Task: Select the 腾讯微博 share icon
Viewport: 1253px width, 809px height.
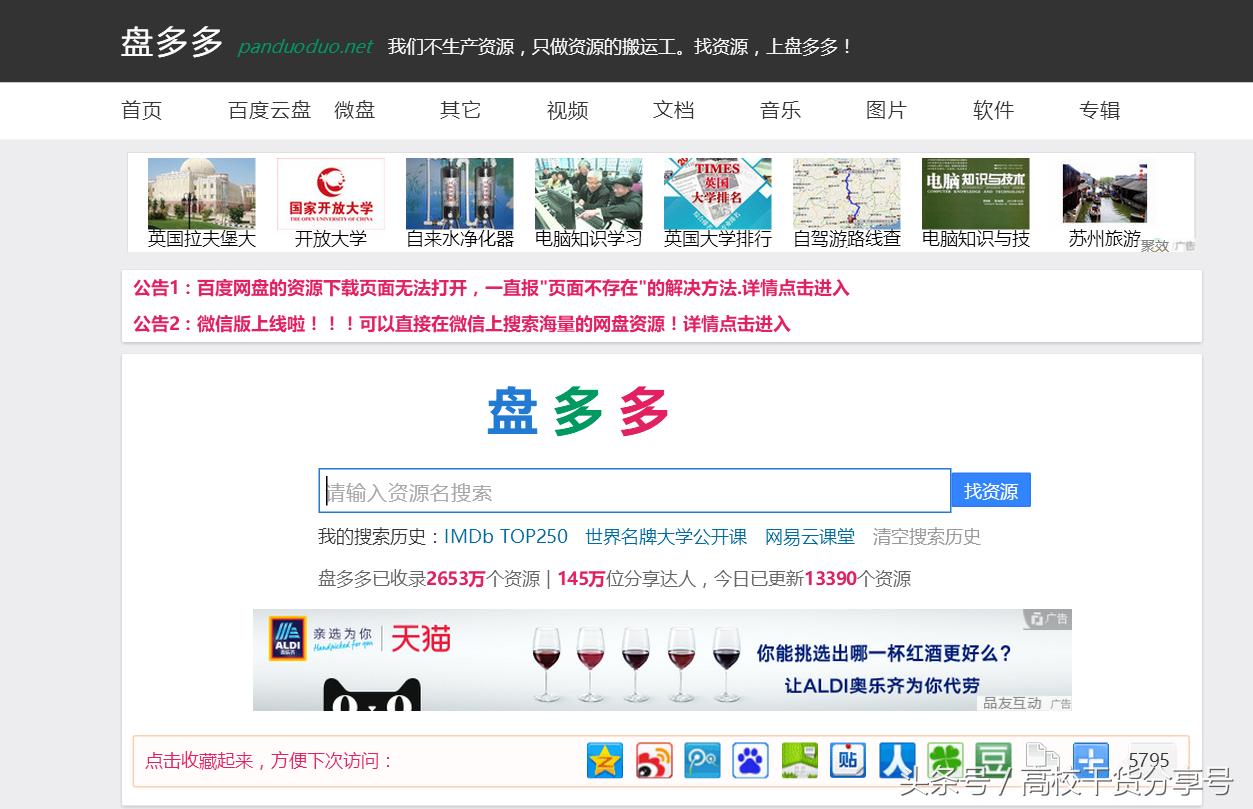Action: pos(702,760)
